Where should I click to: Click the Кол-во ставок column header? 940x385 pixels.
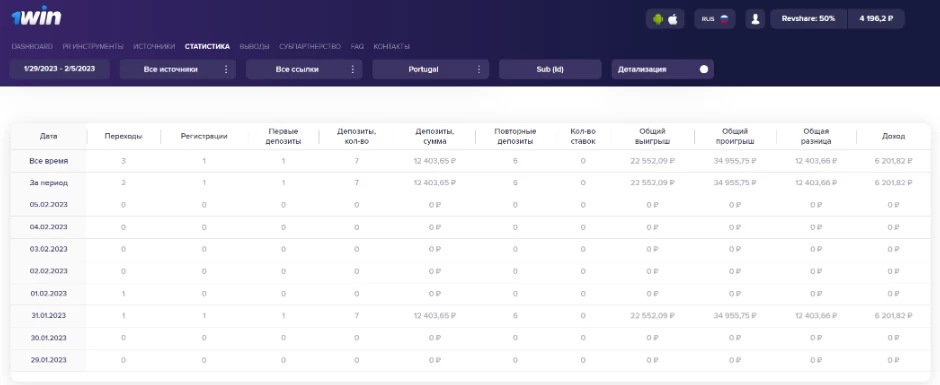click(583, 136)
